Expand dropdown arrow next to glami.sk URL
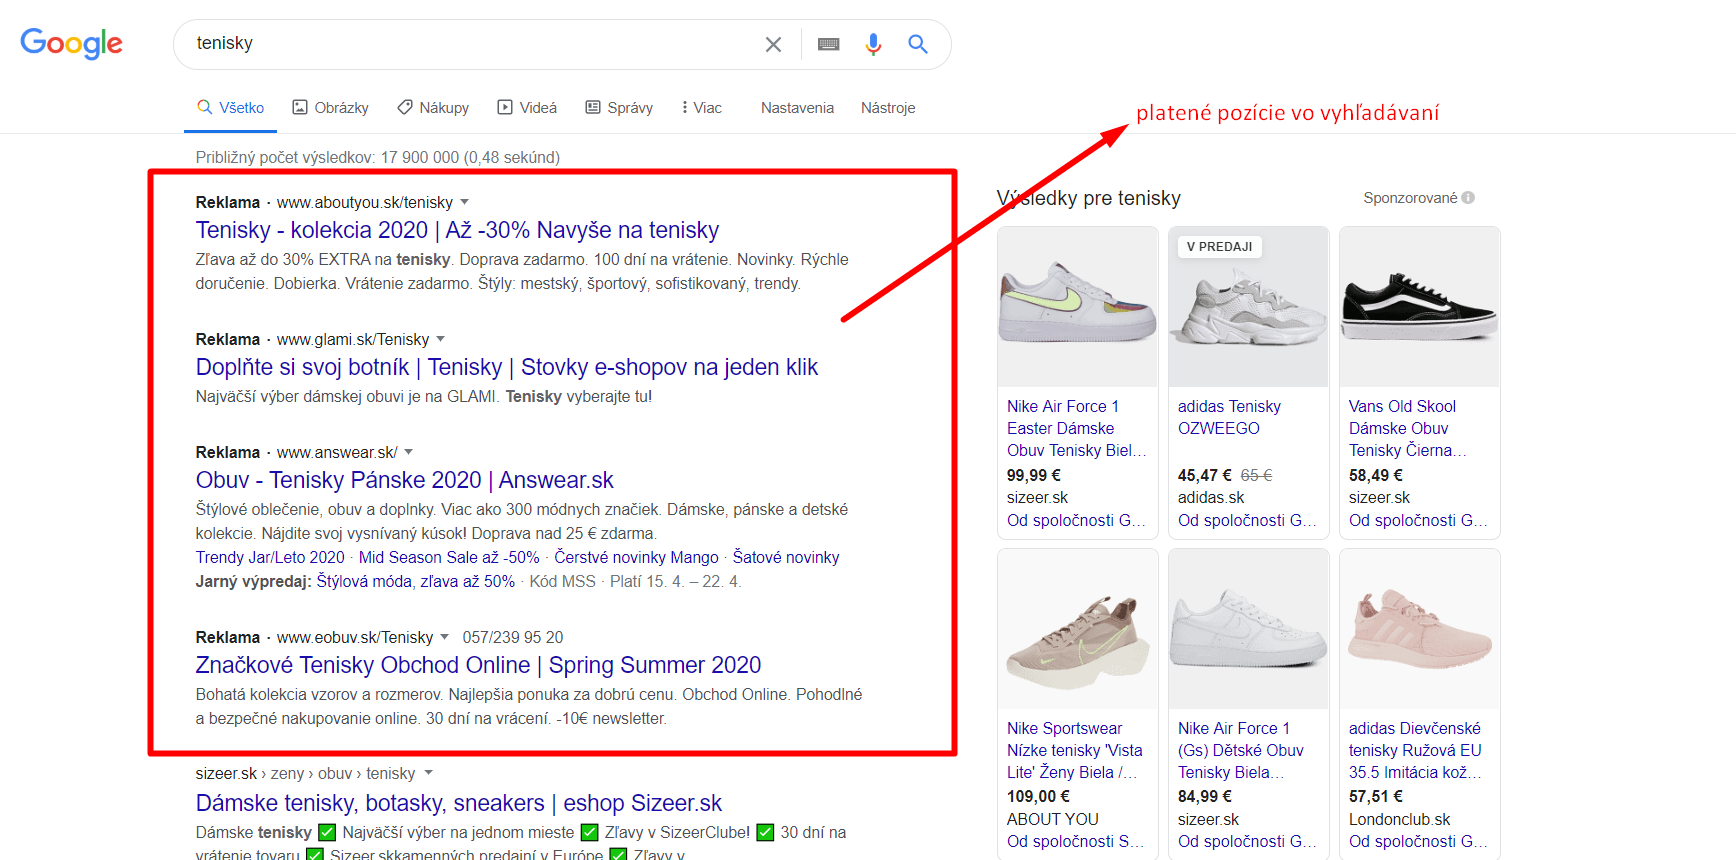This screenshot has width=1736, height=860. [x=440, y=339]
